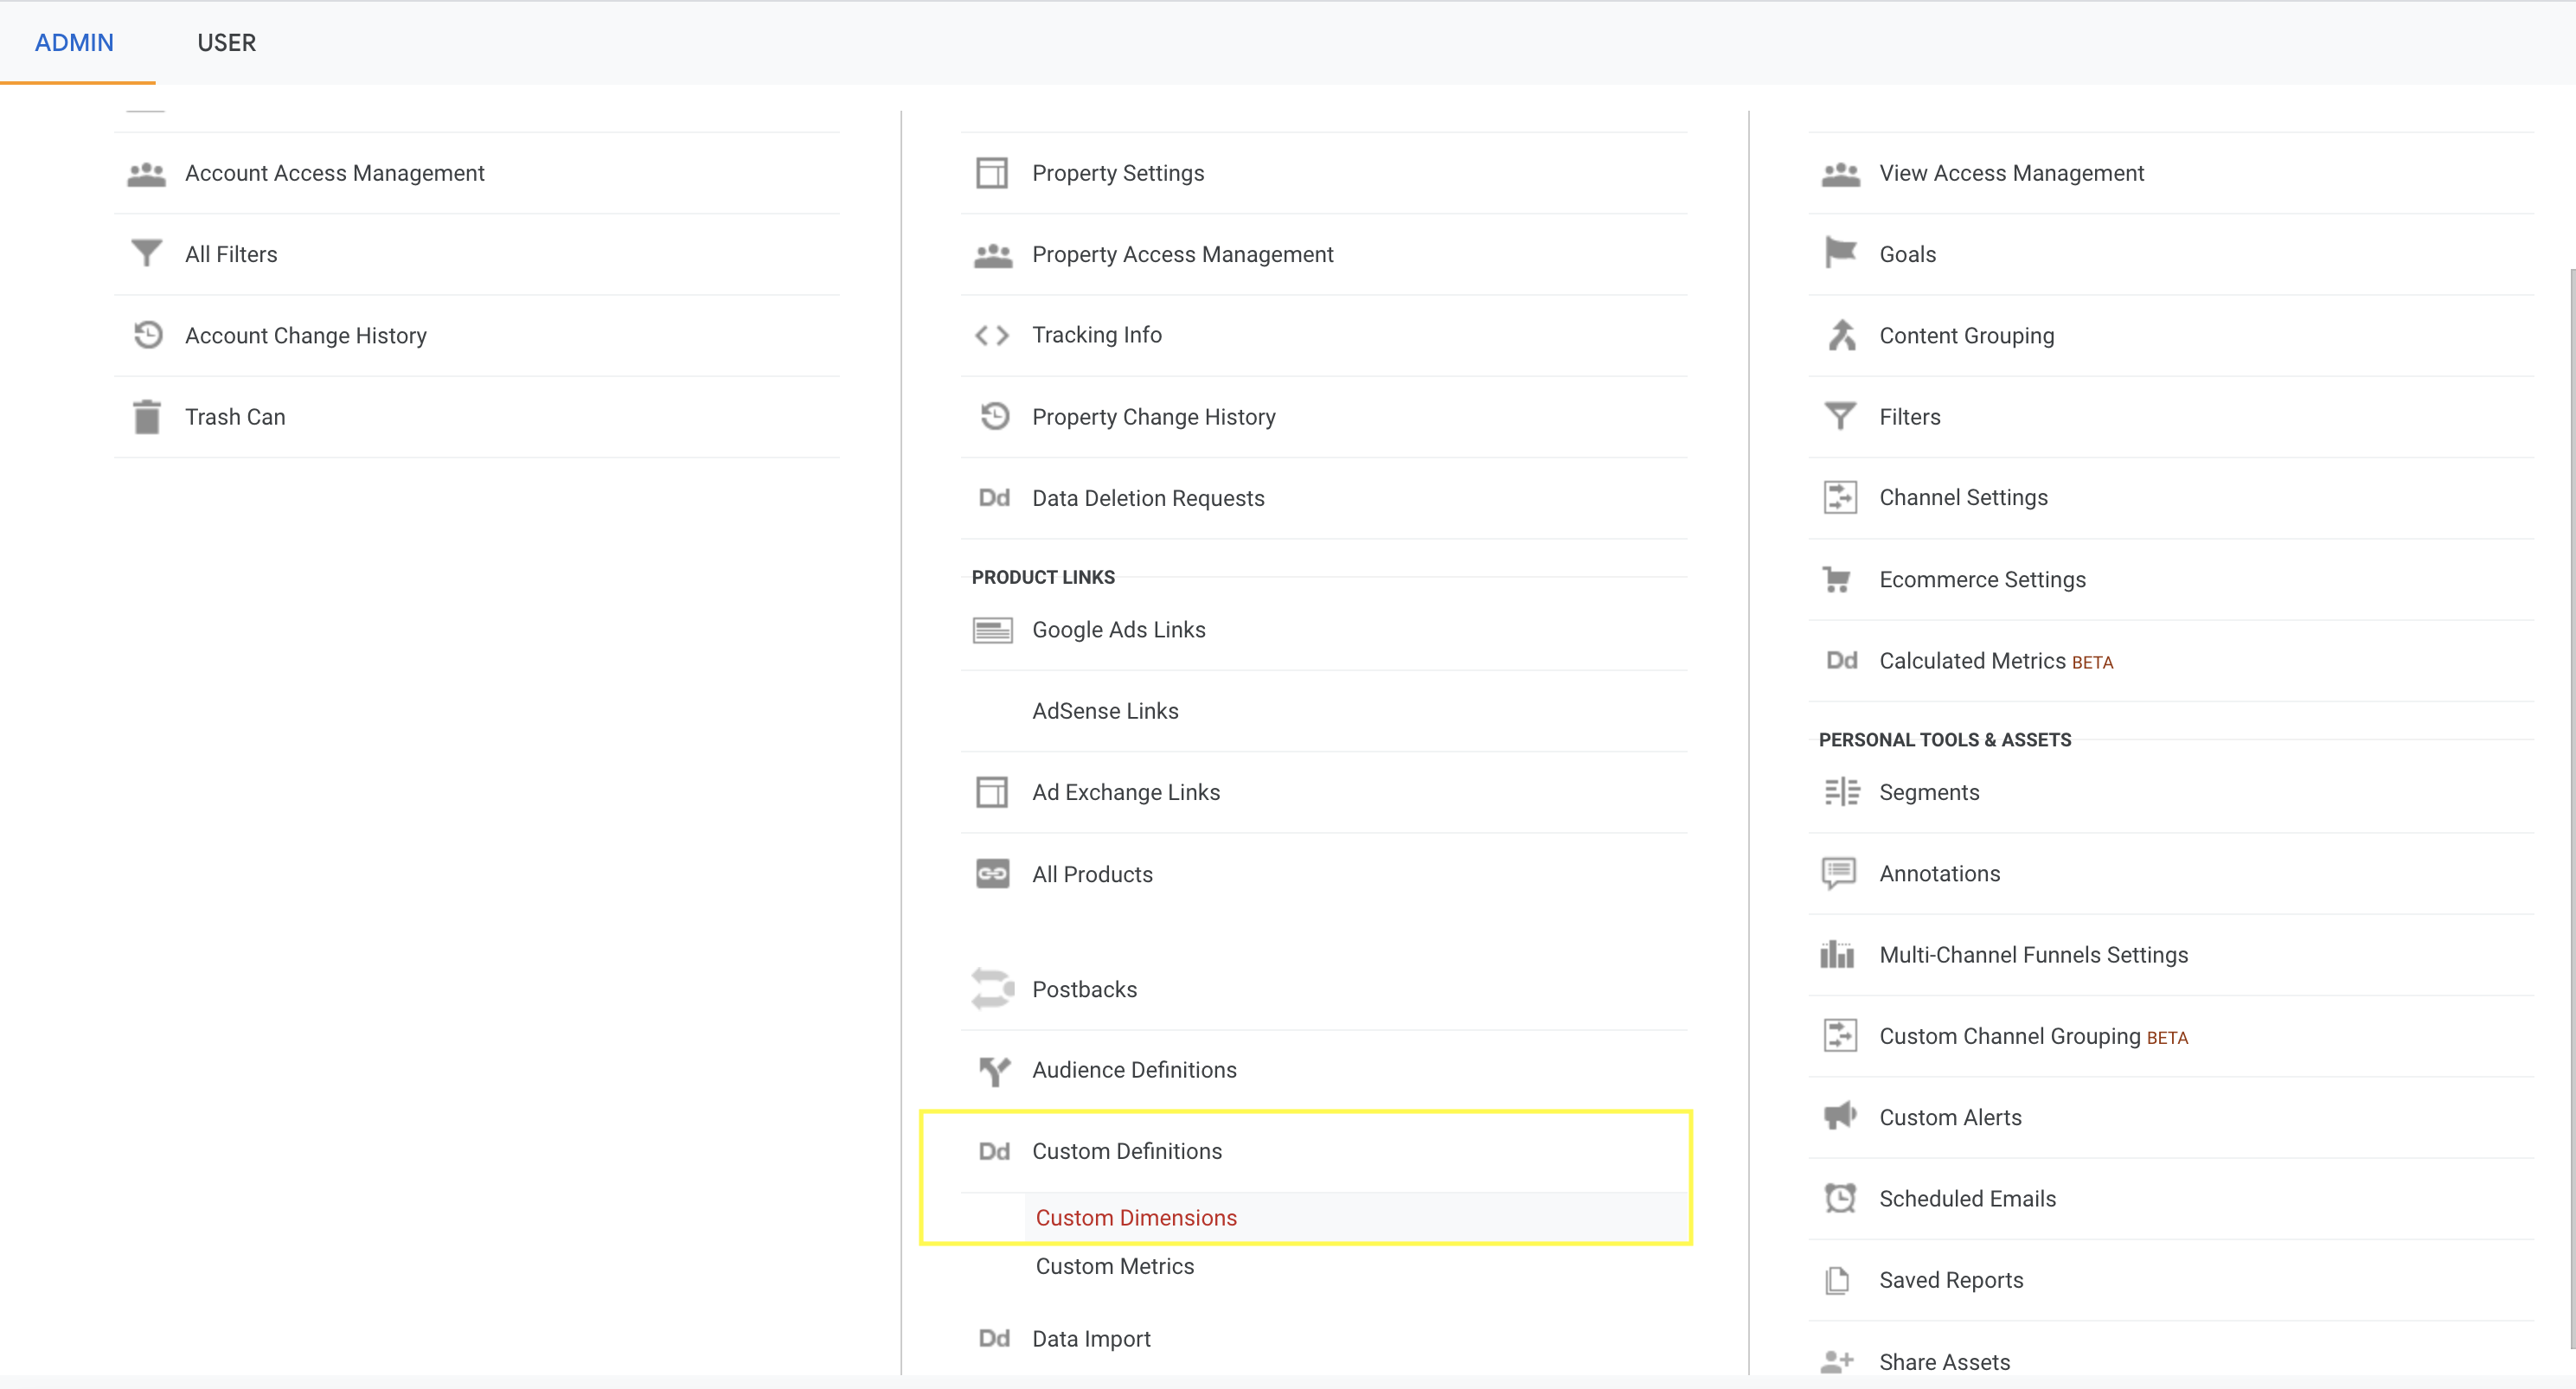The width and height of the screenshot is (2576, 1389).
Task: Click the Property Settings layout icon
Action: tap(991, 173)
